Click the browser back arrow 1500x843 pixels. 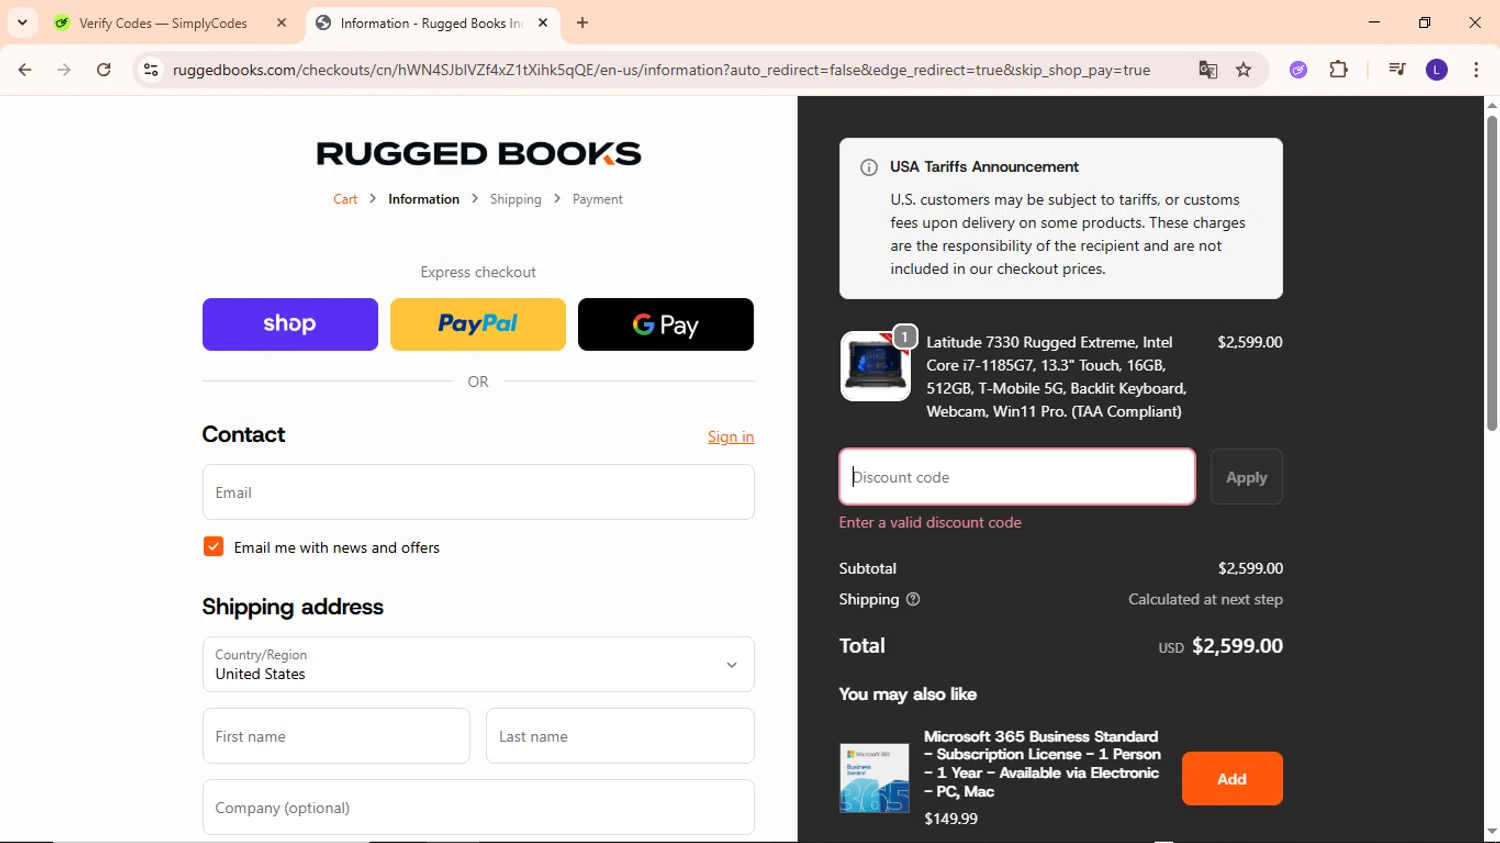coord(25,70)
